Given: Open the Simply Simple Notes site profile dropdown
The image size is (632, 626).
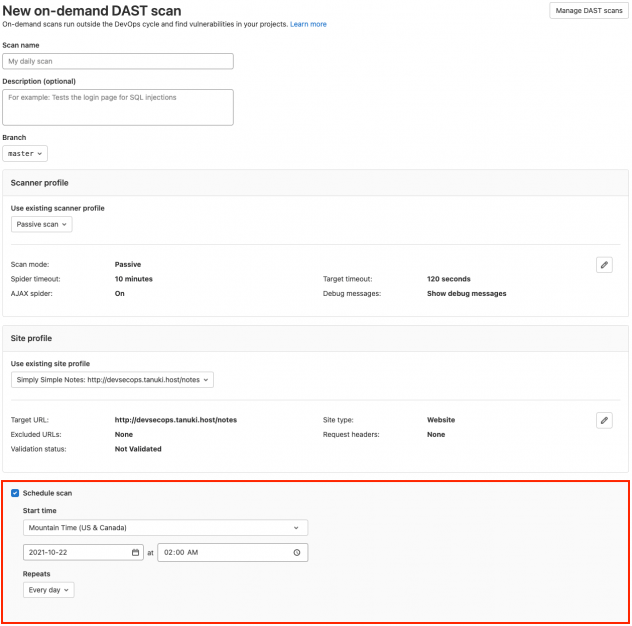Looking at the screenshot, I should point(113,380).
